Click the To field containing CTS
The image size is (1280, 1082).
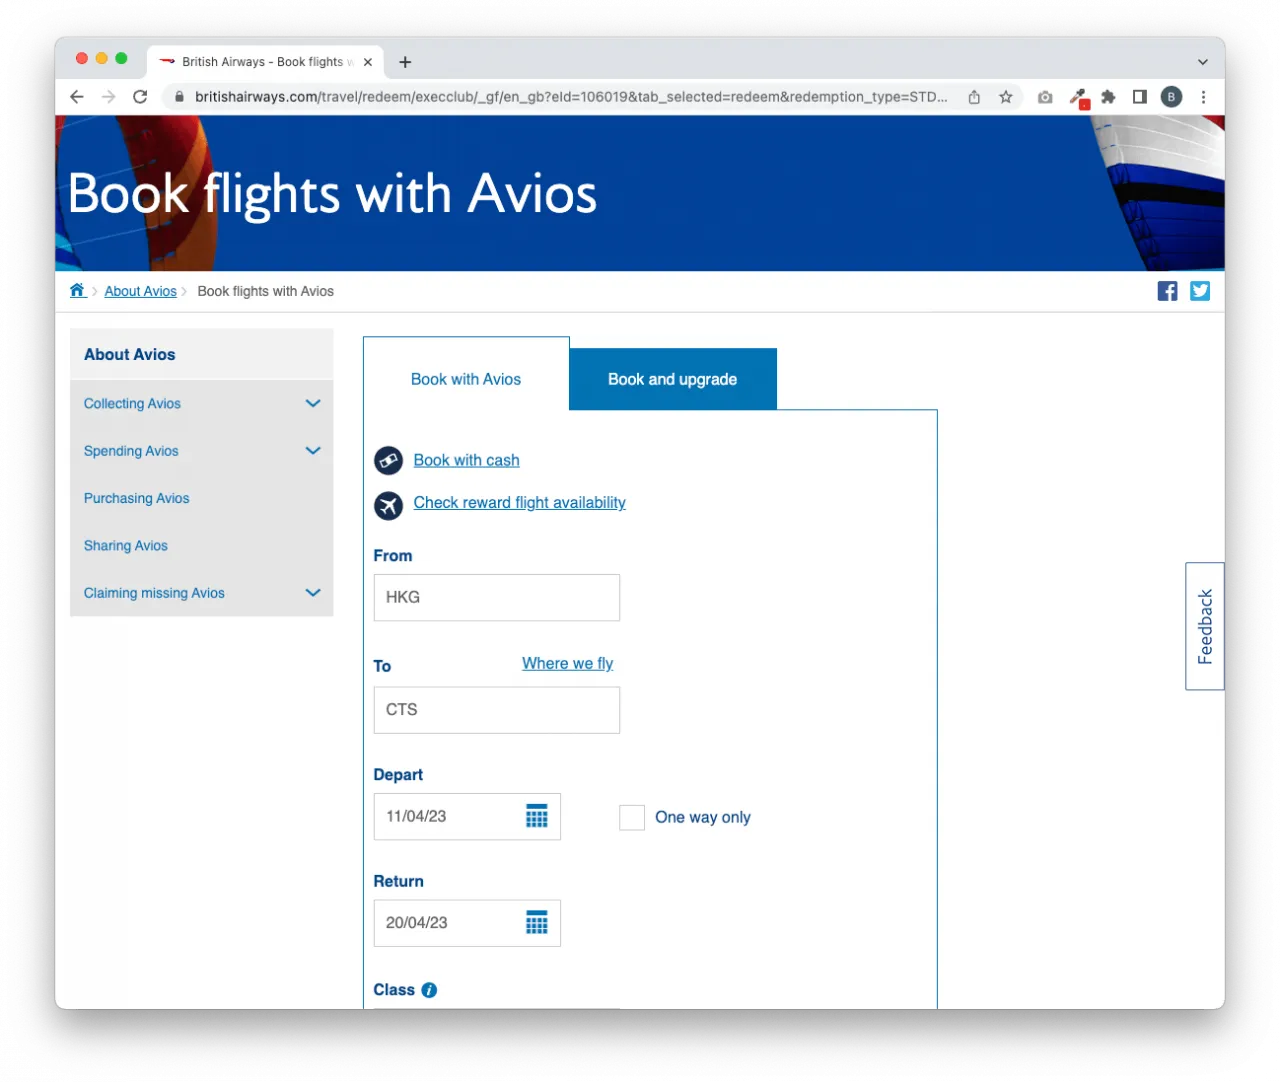pyautogui.click(x=497, y=710)
